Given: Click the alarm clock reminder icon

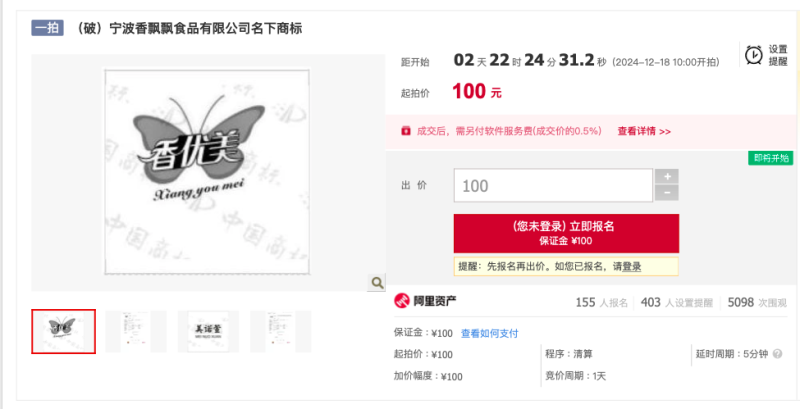Looking at the screenshot, I should (754, 55).
